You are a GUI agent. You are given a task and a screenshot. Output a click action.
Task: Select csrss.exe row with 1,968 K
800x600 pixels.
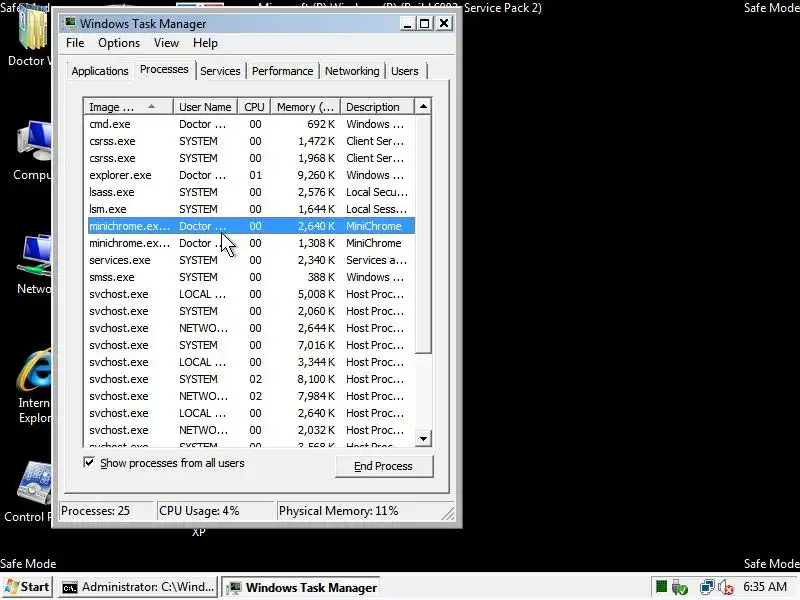coord(250,158)
